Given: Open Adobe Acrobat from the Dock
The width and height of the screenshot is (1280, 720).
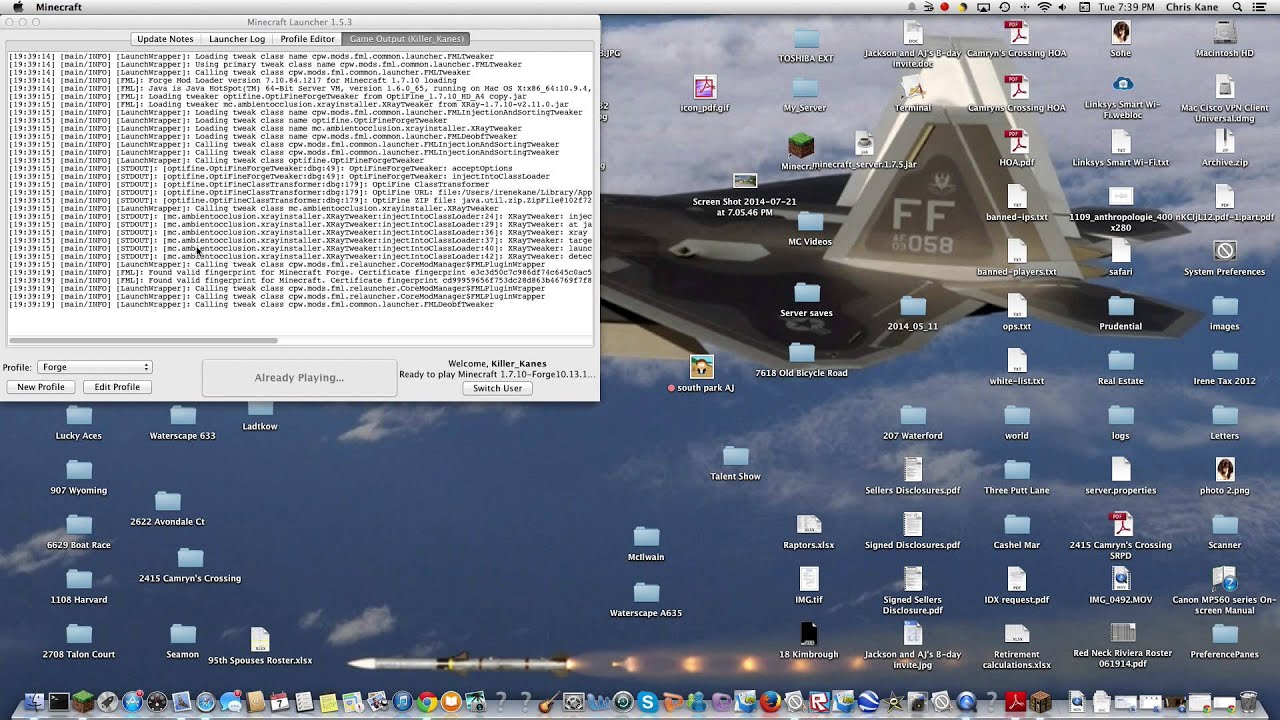Looking at the screenshot, I should 1016,702.
